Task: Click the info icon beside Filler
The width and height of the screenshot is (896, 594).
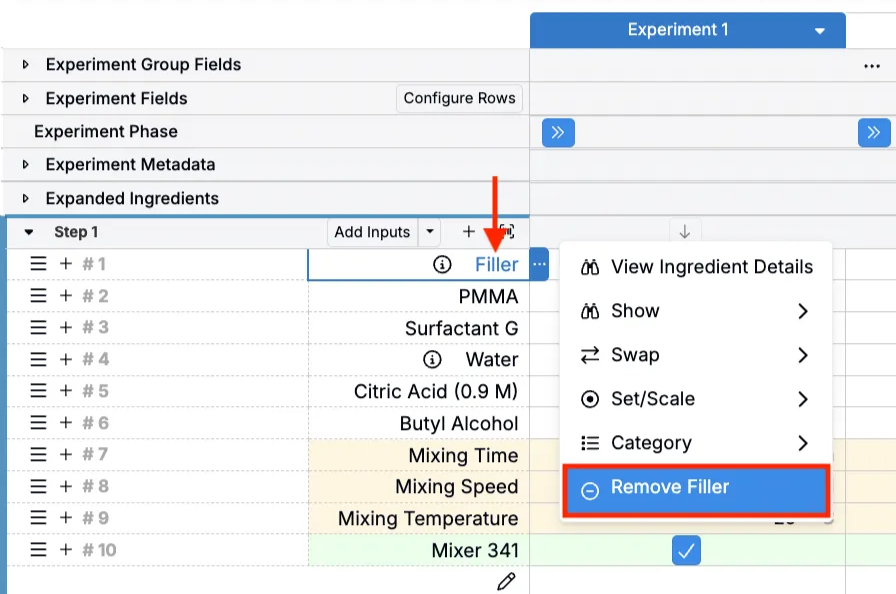Action: pos(442,265)
